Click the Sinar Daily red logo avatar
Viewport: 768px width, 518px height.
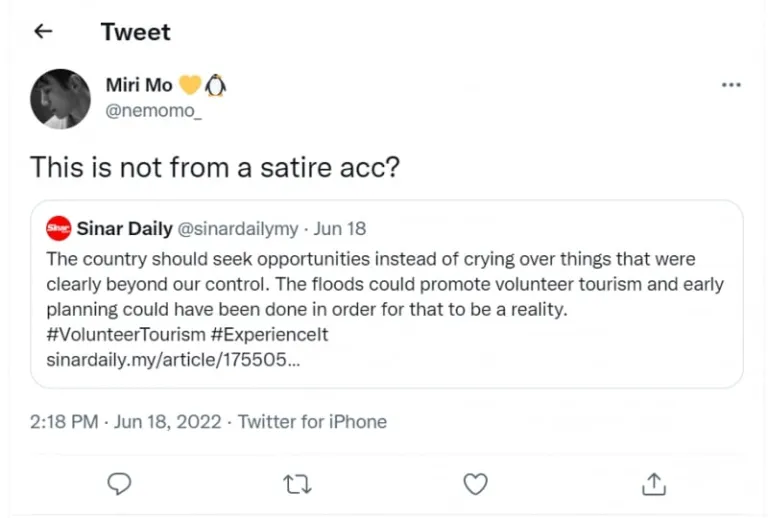(x=59, y=228)
